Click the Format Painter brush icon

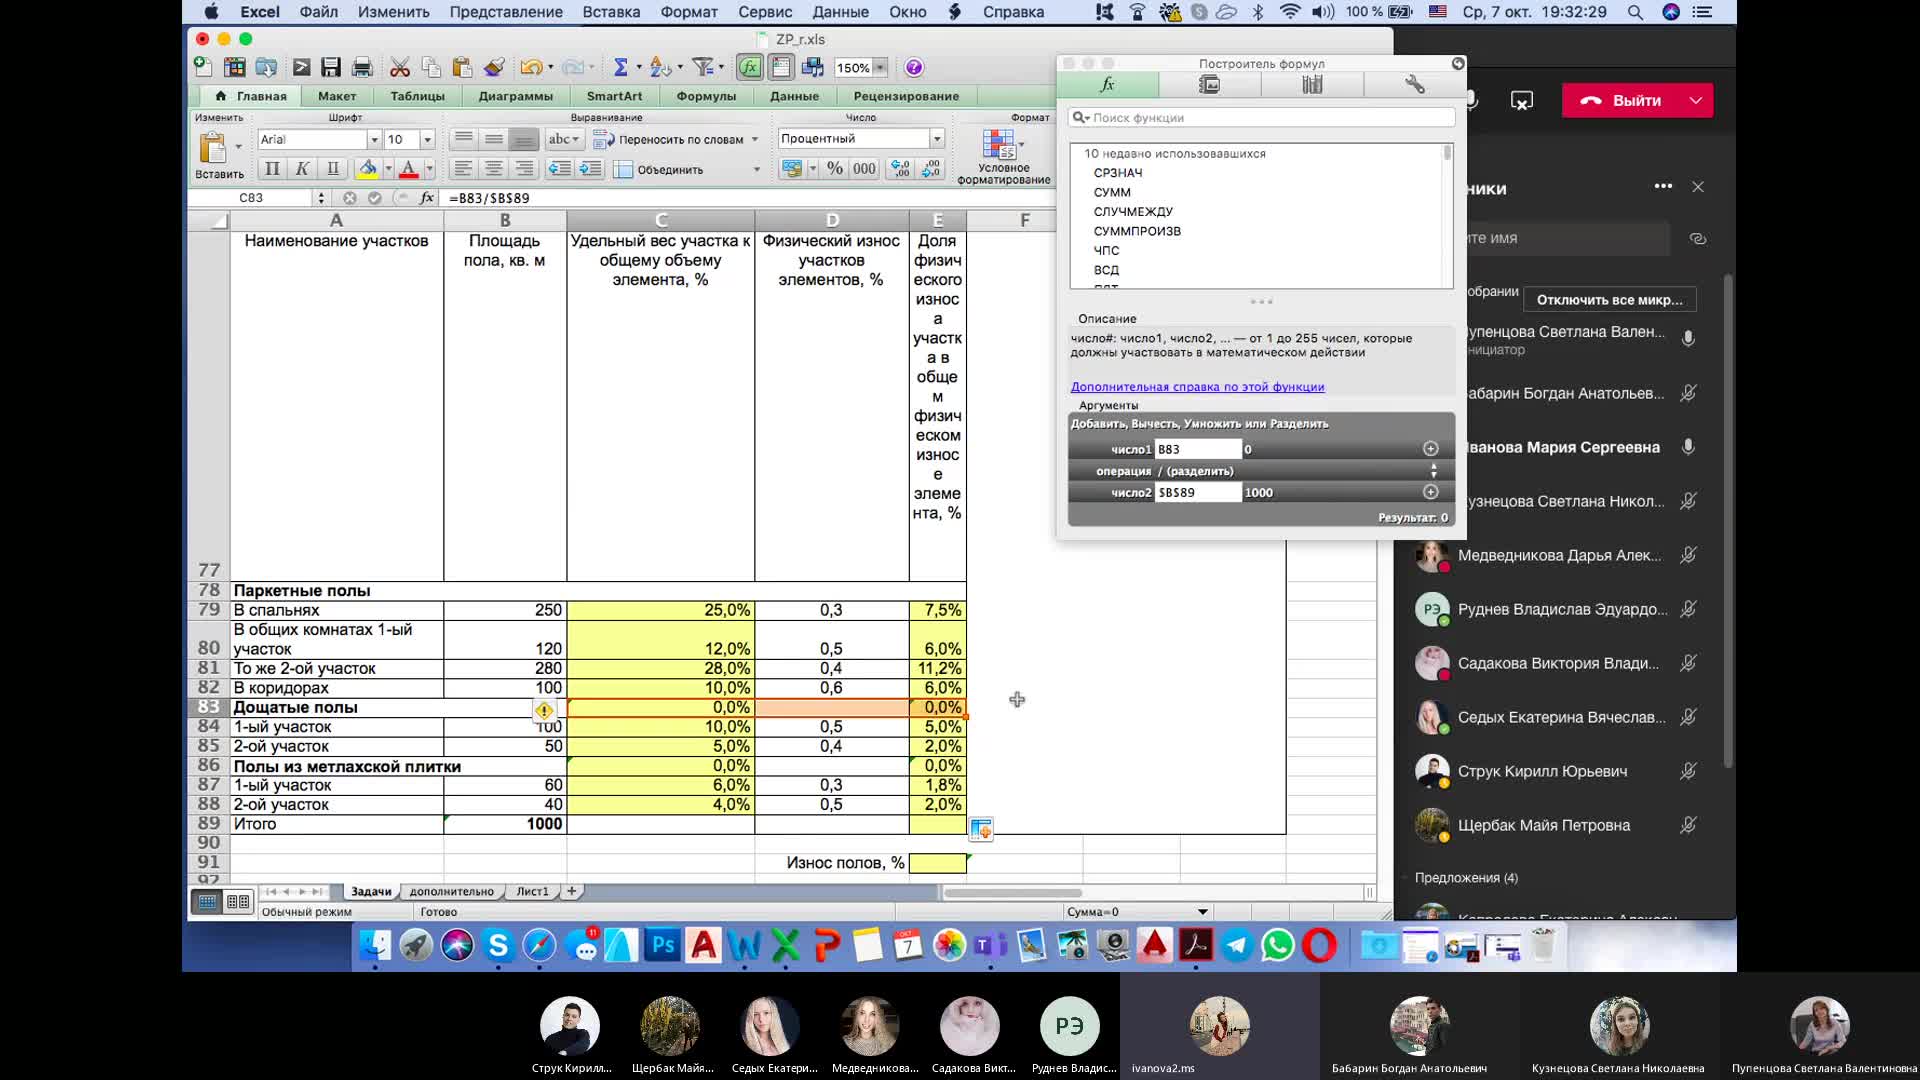coord(493,68)
